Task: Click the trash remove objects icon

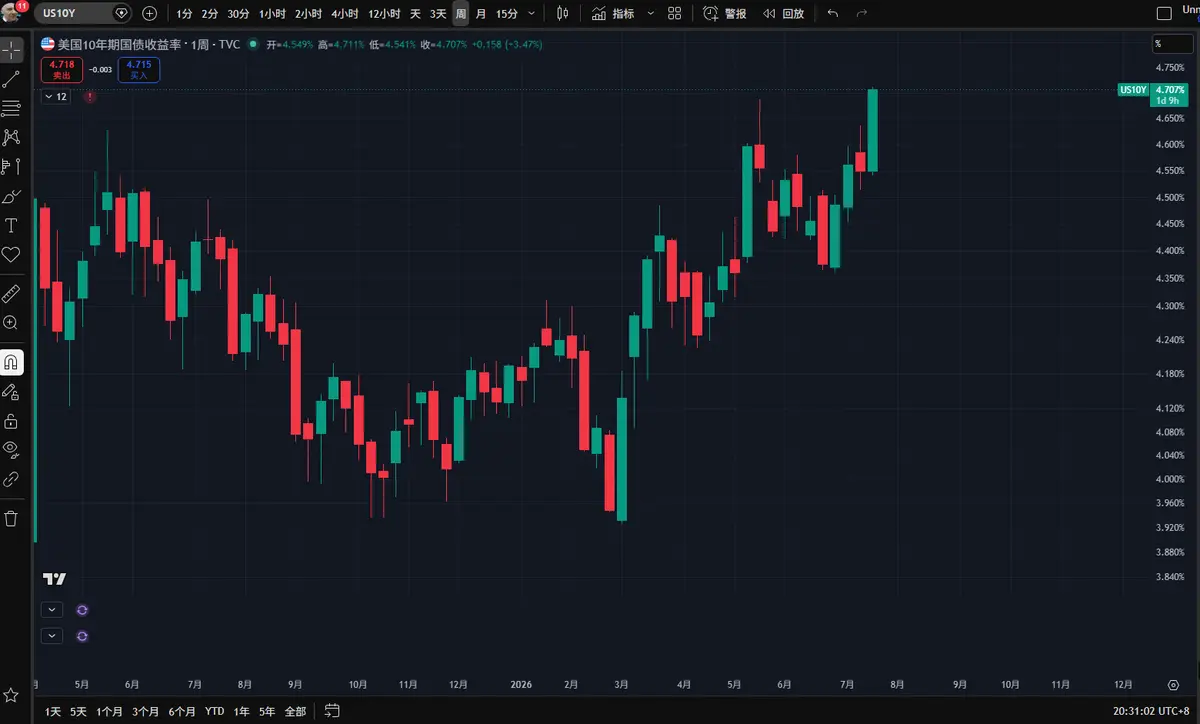Action: click(x=11, y=518)
